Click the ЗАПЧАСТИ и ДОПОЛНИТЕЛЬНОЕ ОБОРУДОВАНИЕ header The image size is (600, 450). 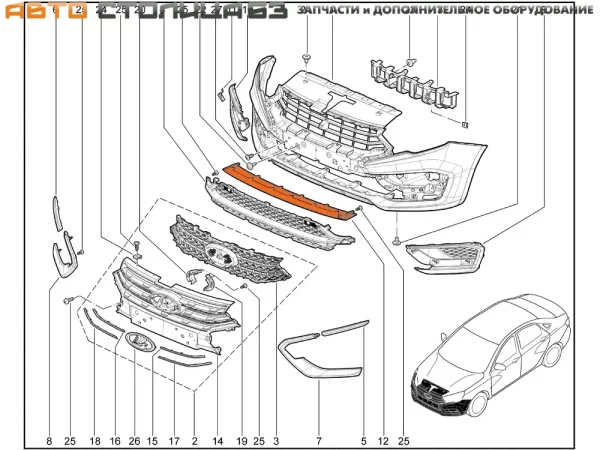445,11
